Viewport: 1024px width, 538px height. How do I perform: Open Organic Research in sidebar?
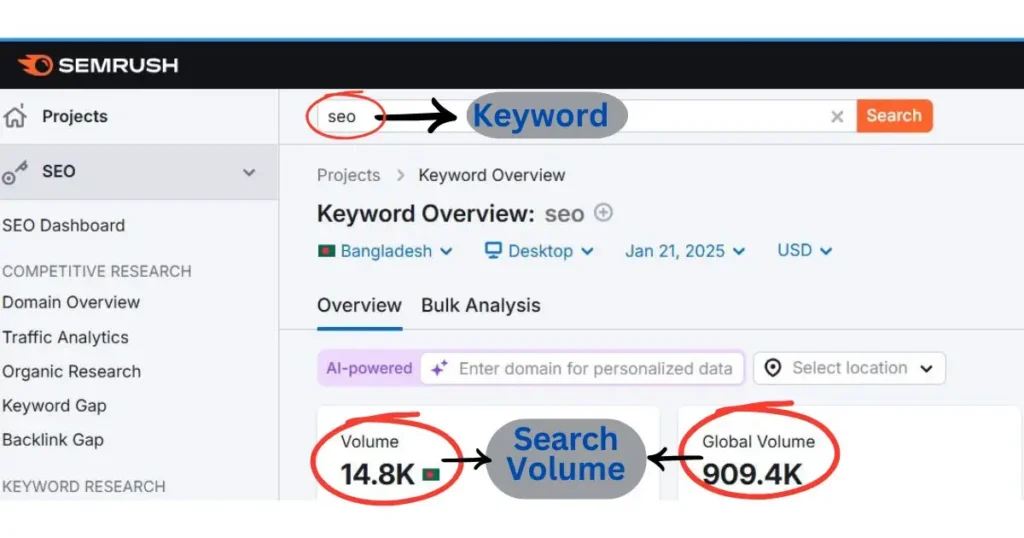click(x=71, y=372)
